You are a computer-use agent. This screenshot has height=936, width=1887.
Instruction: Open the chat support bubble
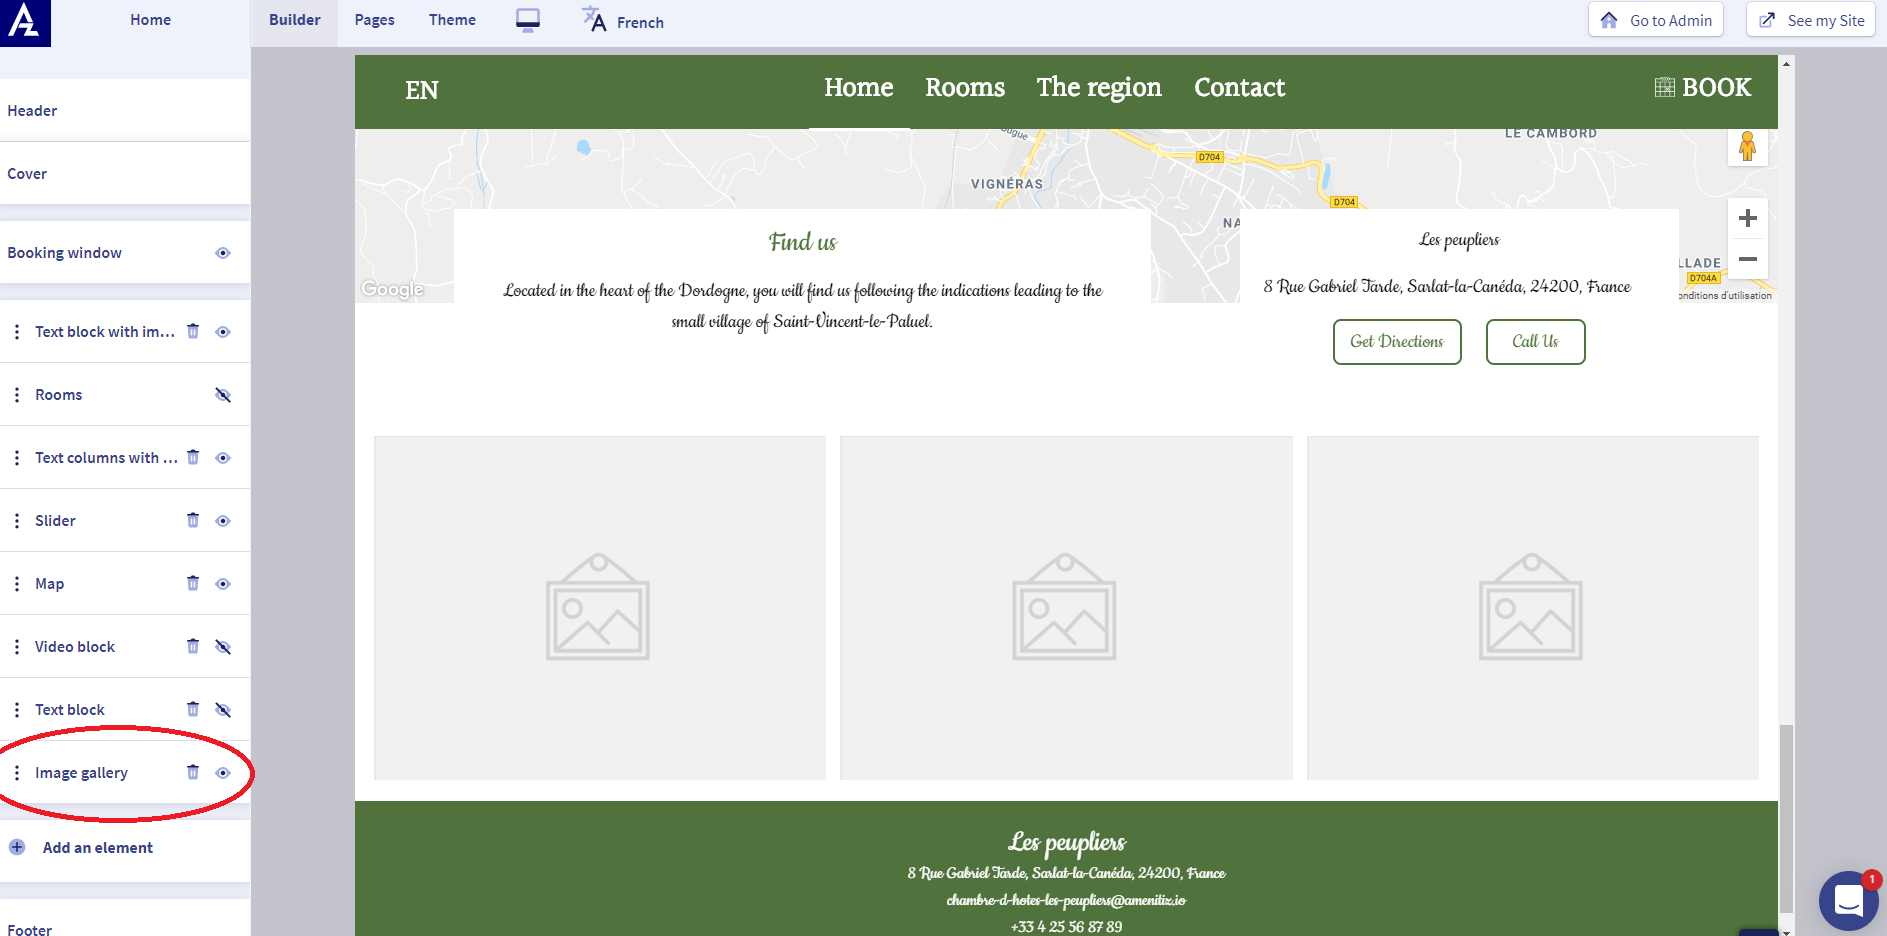pyautogui.click(x=1848, y=901)
